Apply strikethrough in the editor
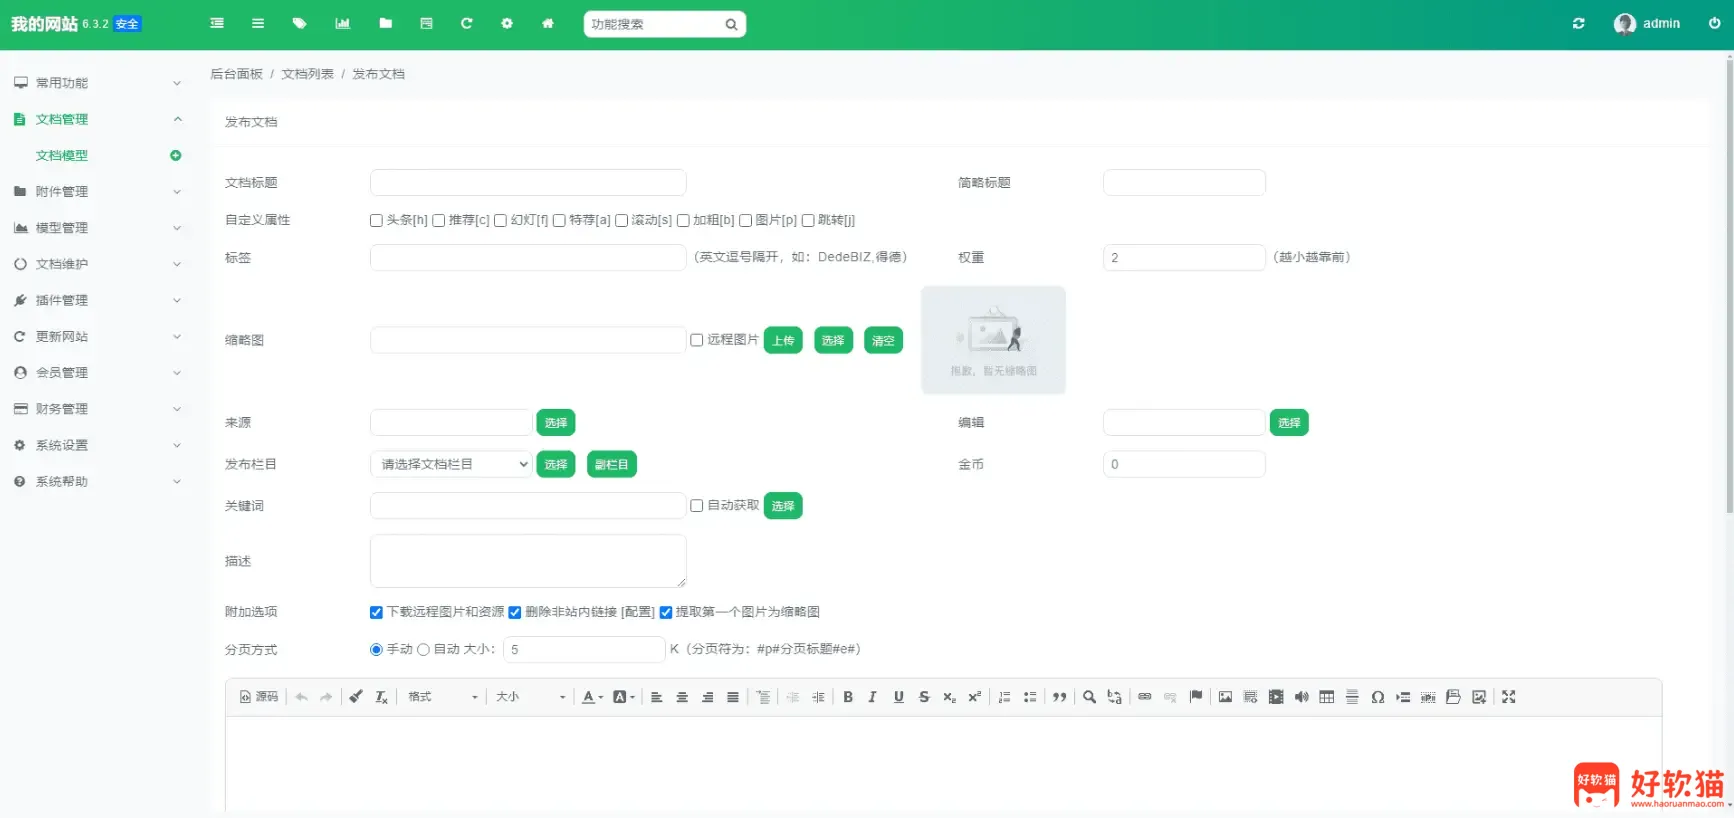Image resolution: width=1734 pixels, height=818 pixels. click(924, 697)
